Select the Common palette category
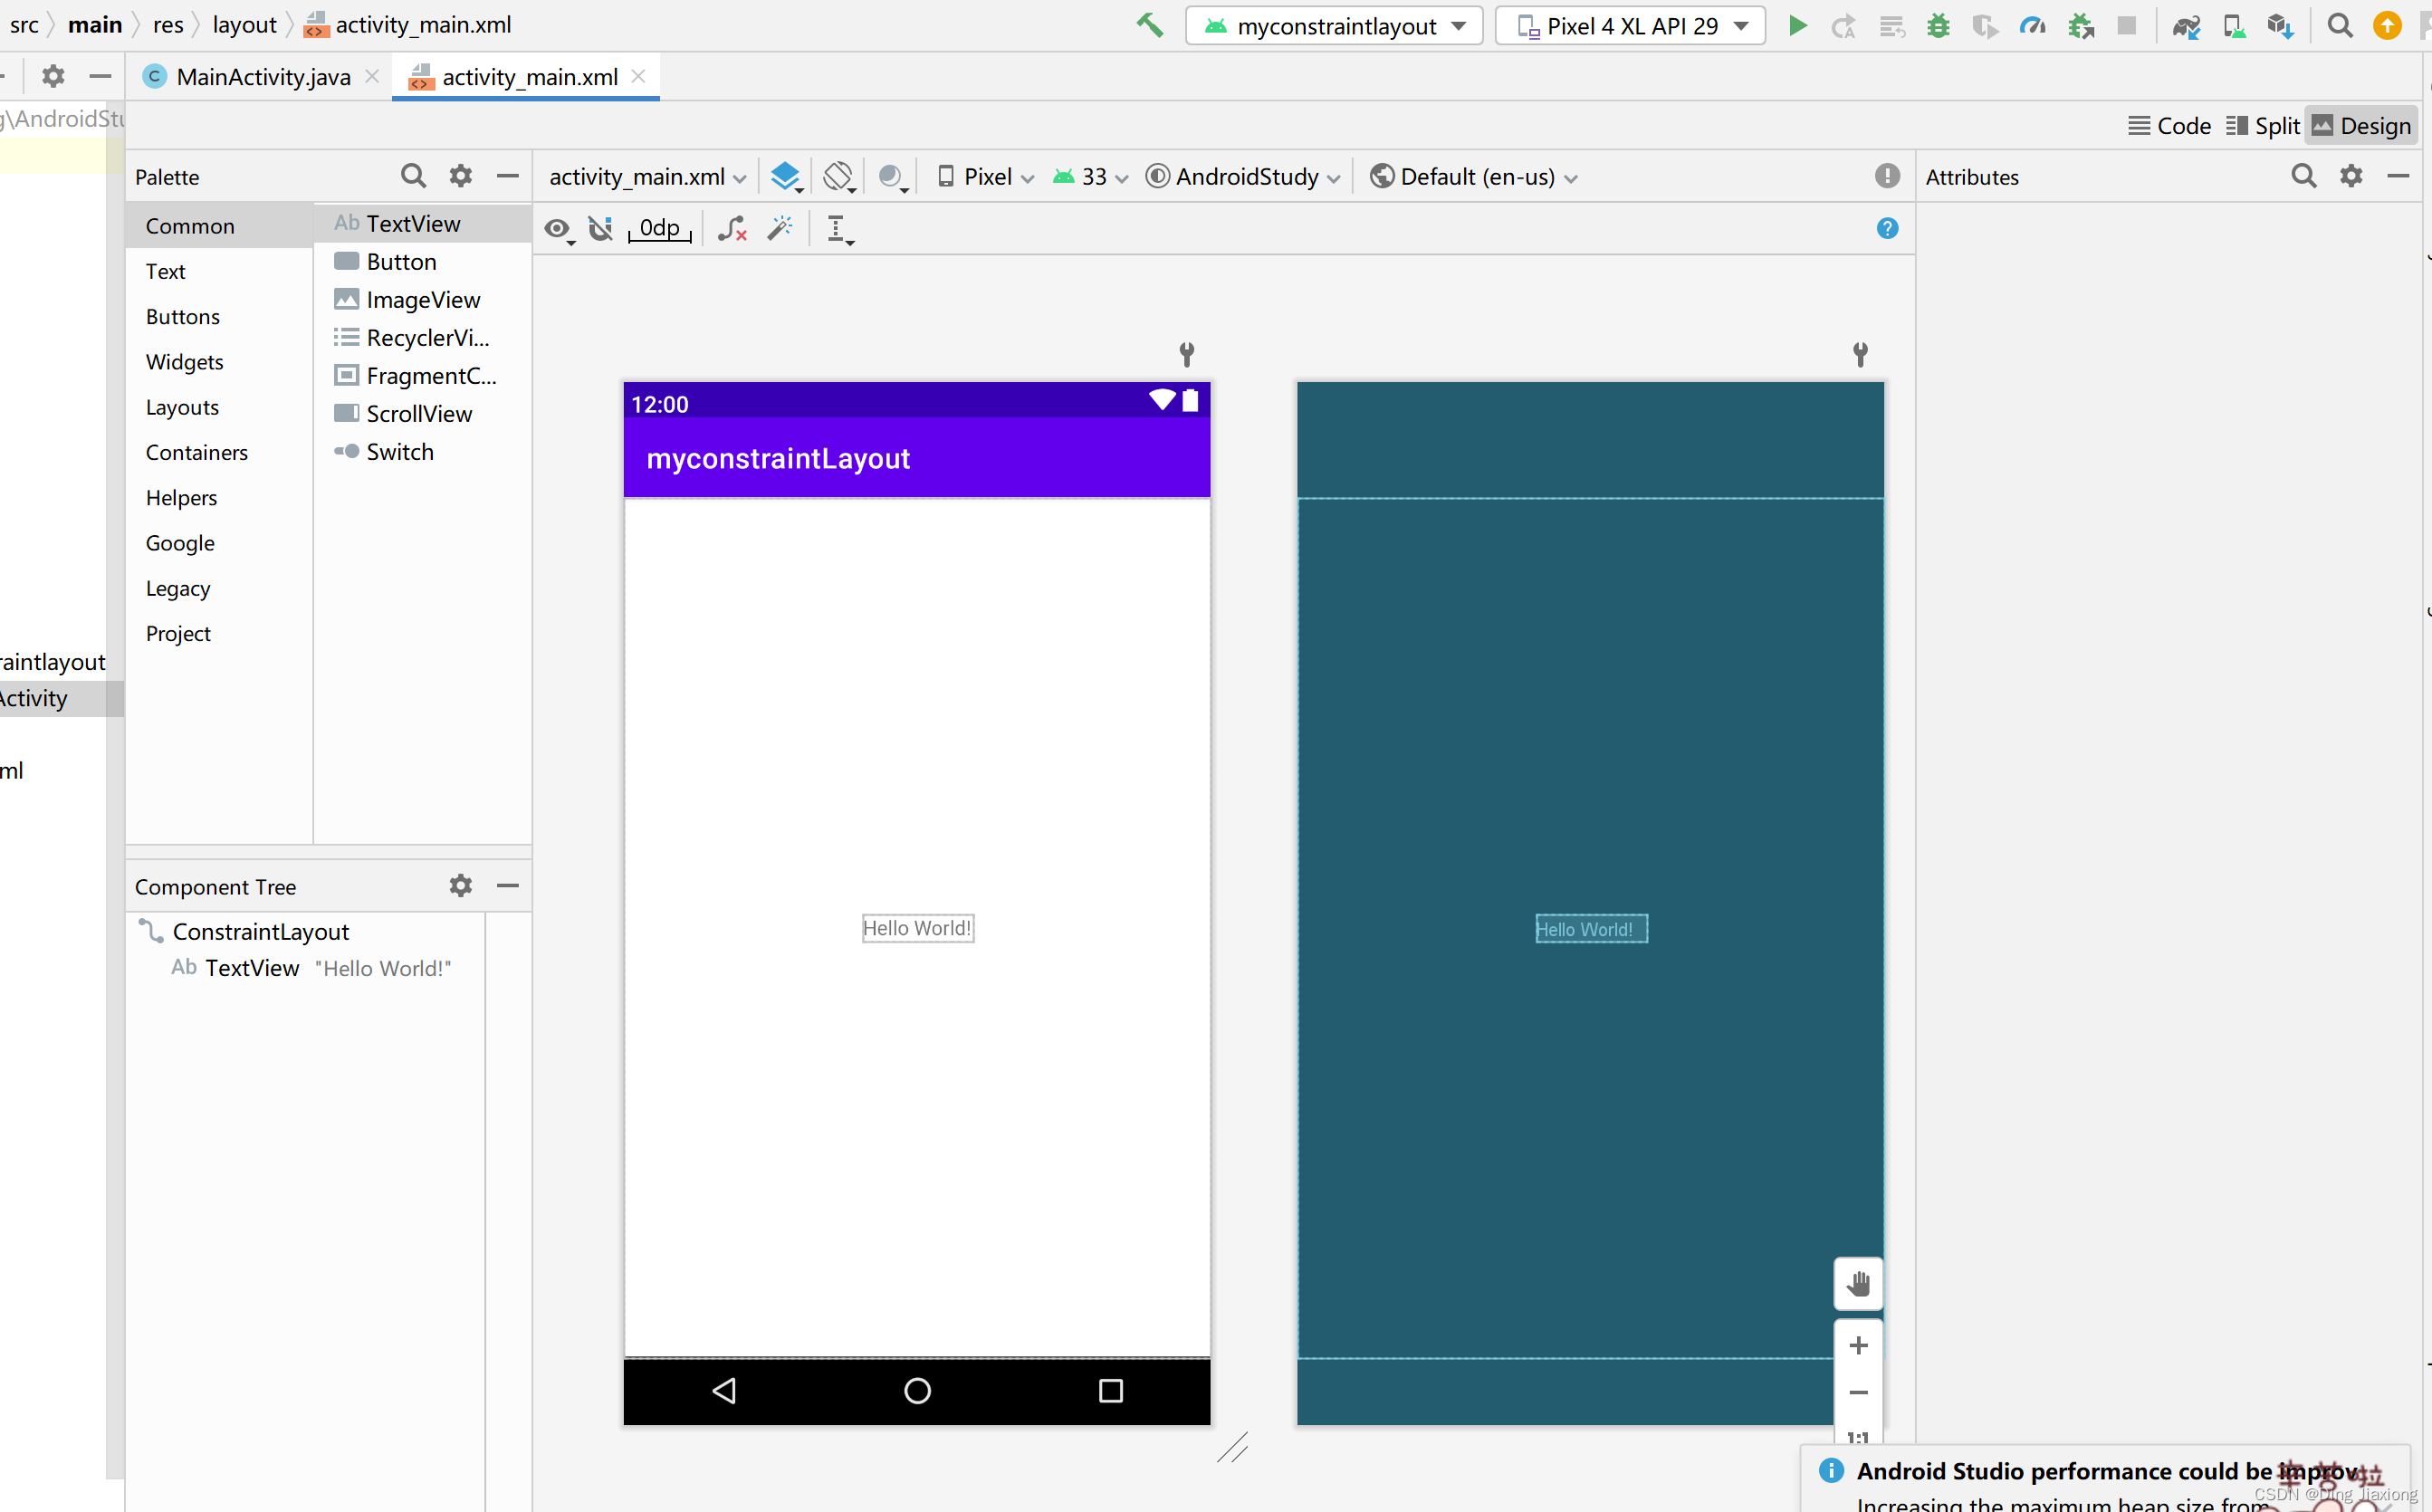 click(219, 226)
